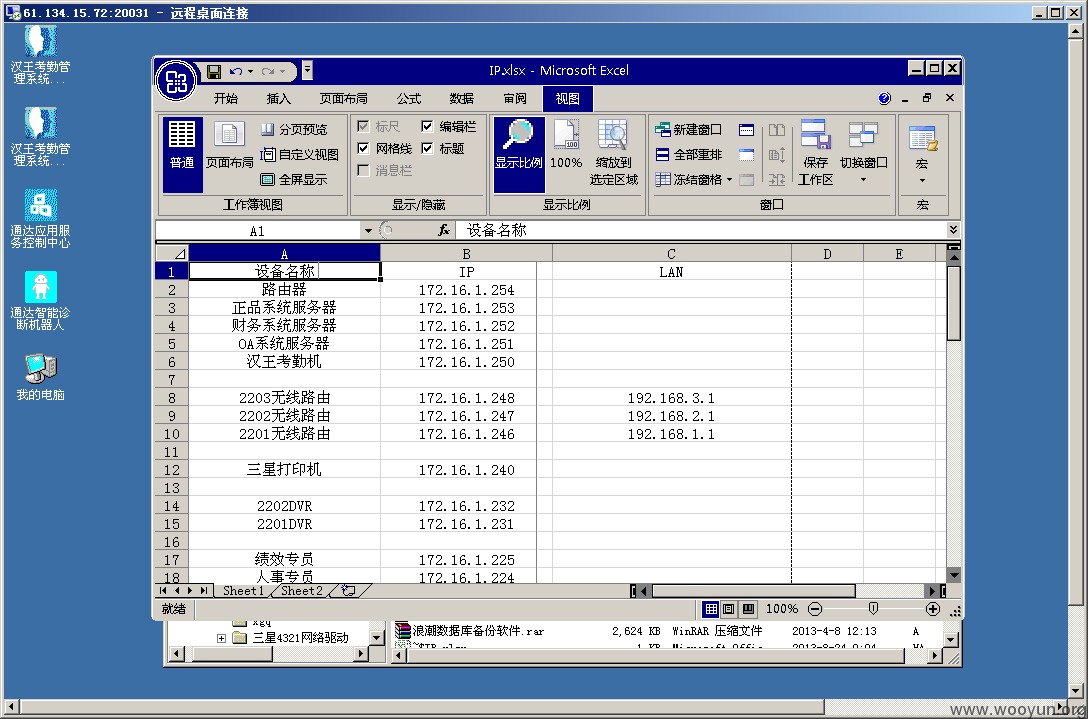Click the Name Box showing A1
Image resolution: width=1088 pixels, height=719 pixels.
point(257,231)
